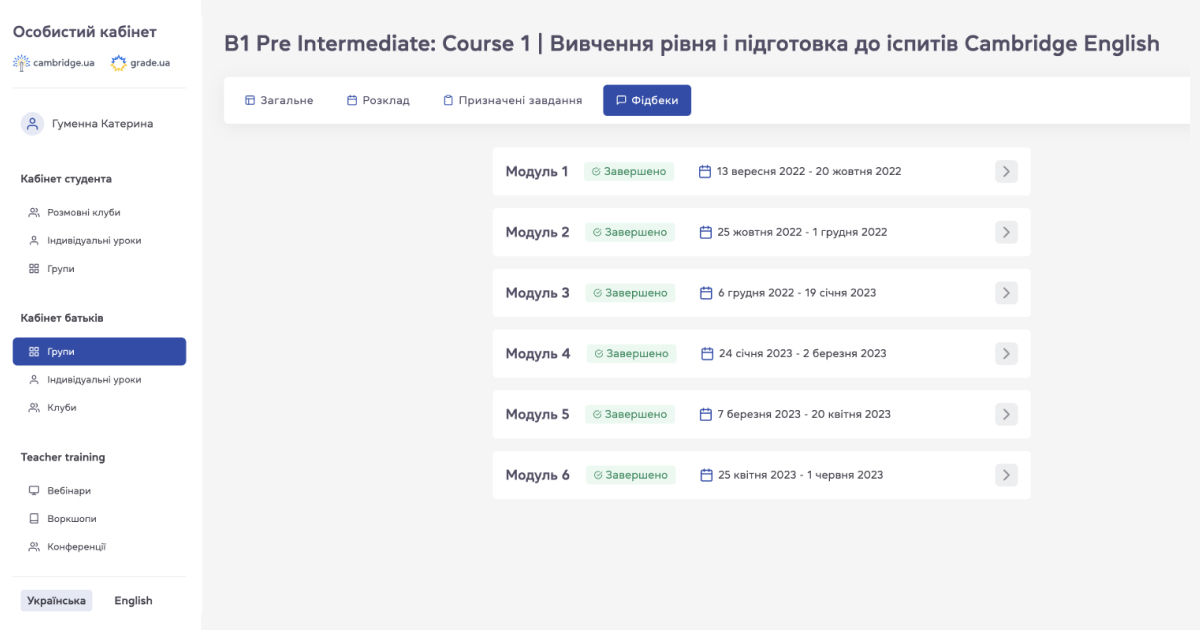Click the Завершено badge of Модуль 6
This screenshot has width=1200, height=630.
[631, 475]
